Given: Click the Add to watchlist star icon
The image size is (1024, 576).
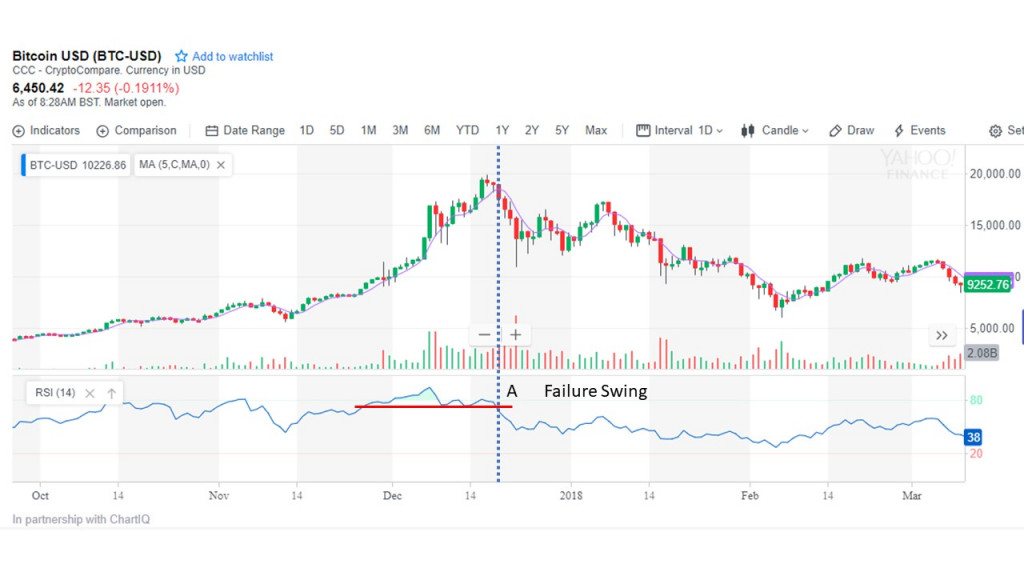Looking at the screenshot, I should point(181,56).
